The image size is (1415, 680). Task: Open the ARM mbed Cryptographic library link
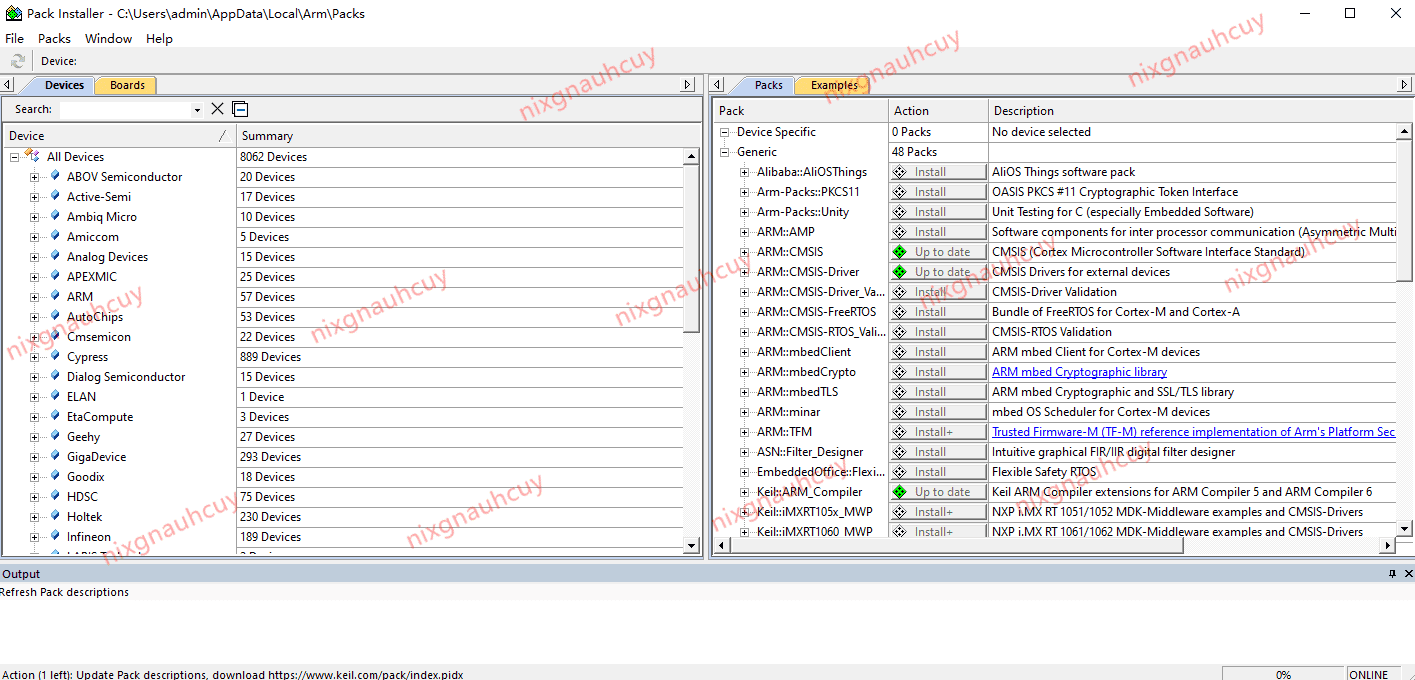[1079, 372]
